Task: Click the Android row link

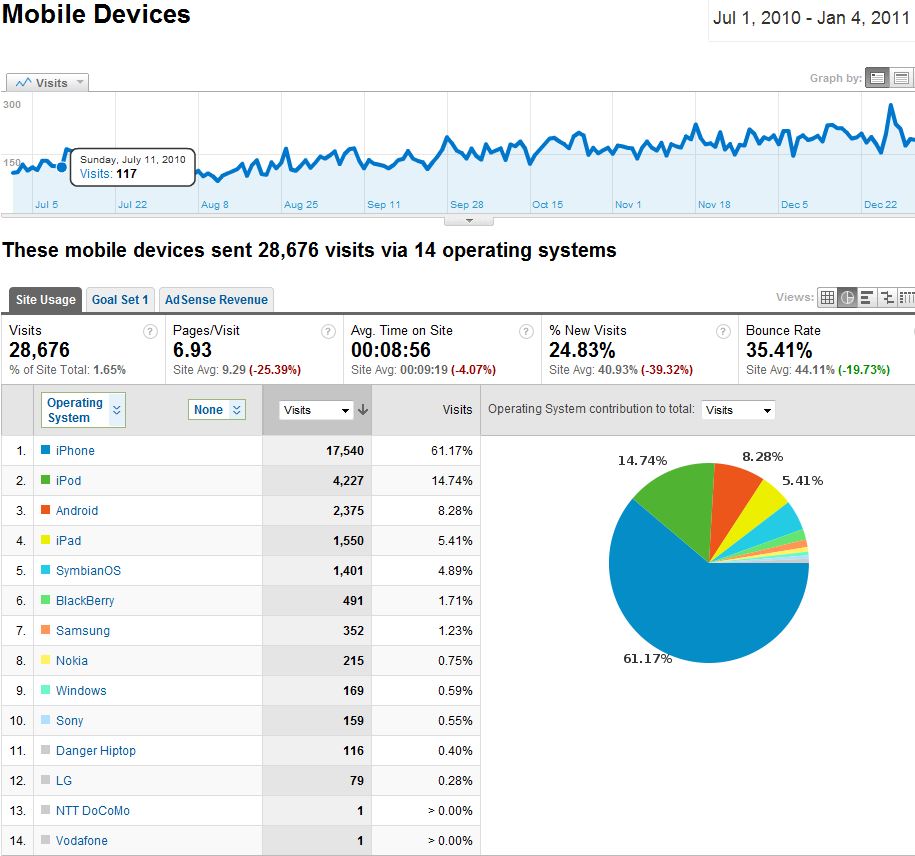Action: [x=77, y=511]
